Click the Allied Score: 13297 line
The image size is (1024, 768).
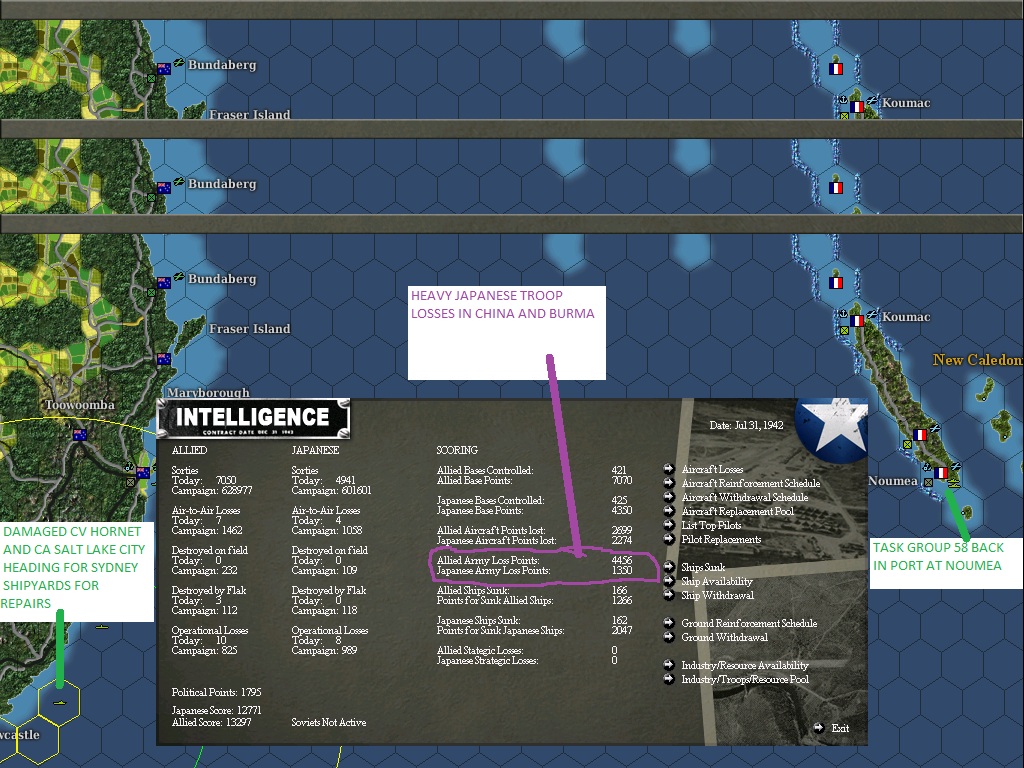pos(211,722)
